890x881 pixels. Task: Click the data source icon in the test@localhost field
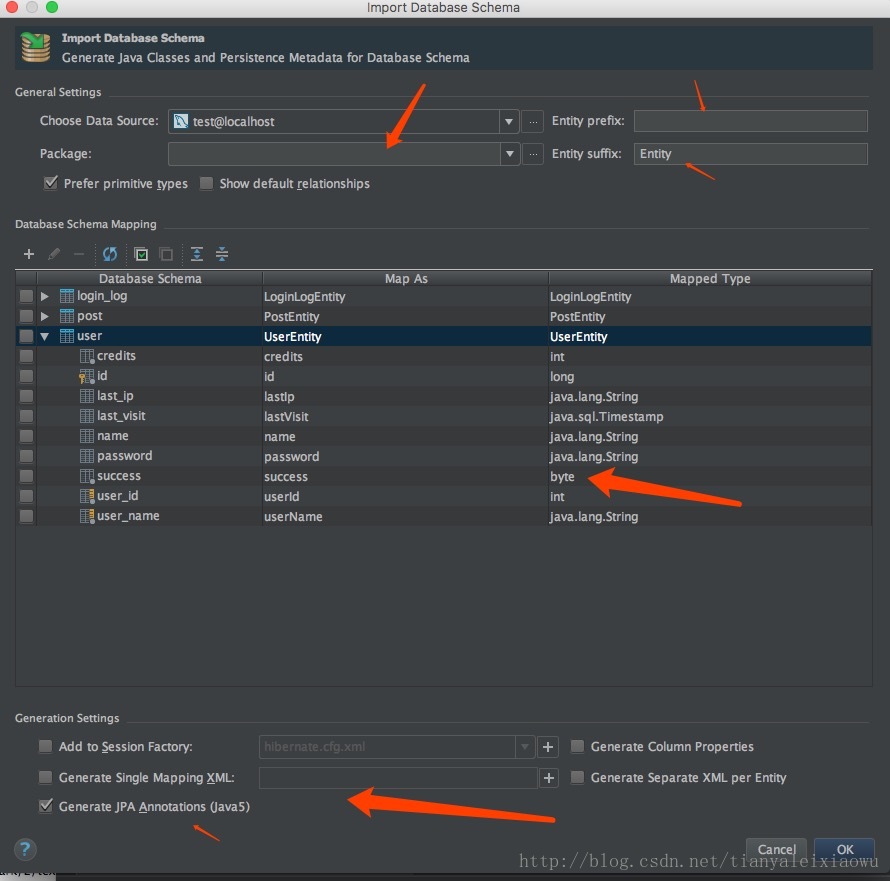(x=180, y=121)
